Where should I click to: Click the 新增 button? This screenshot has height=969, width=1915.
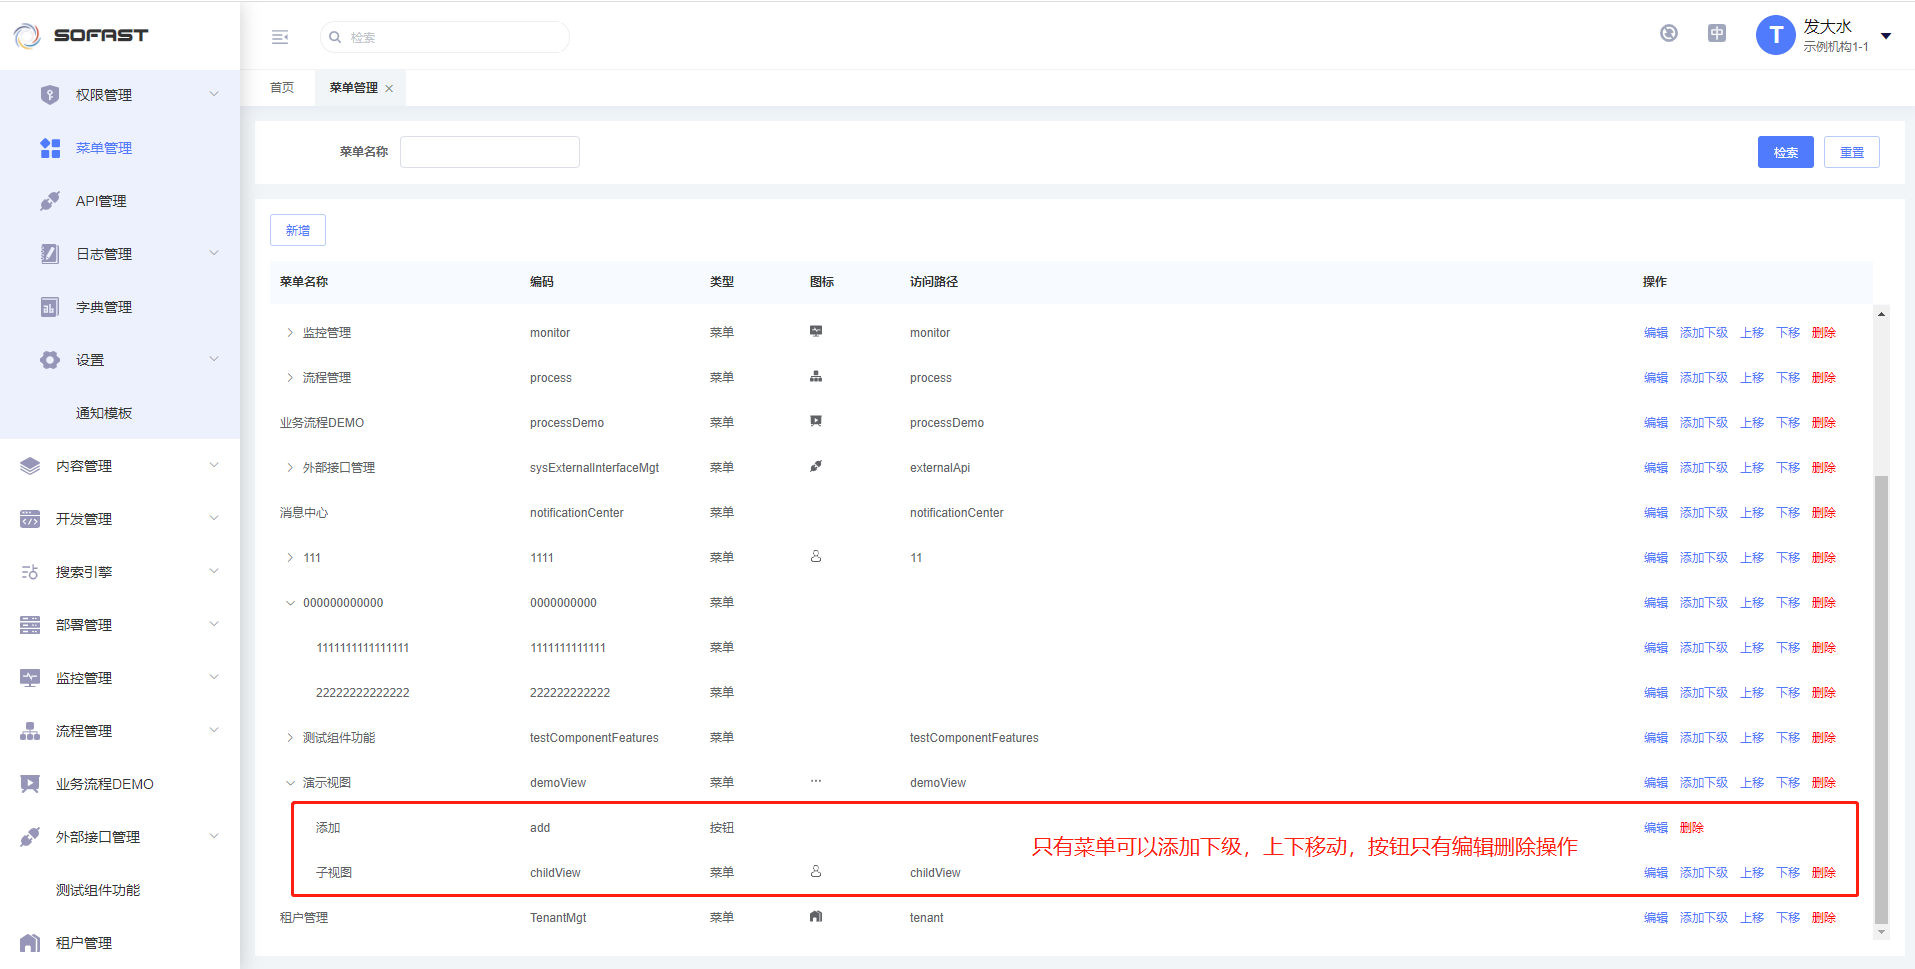tap(298, 230)
